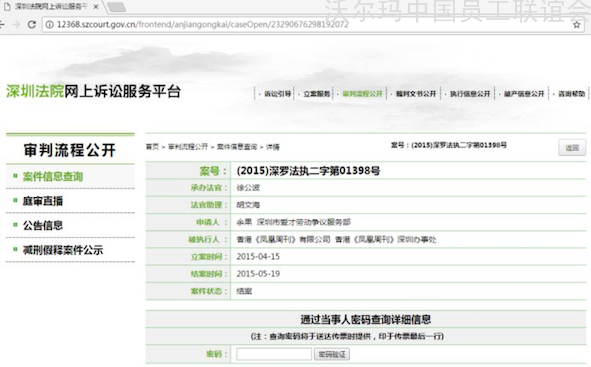The height and width of the screenshot is (367, 591).
Task: Open a new browser tab
Action: click(116, 7)
